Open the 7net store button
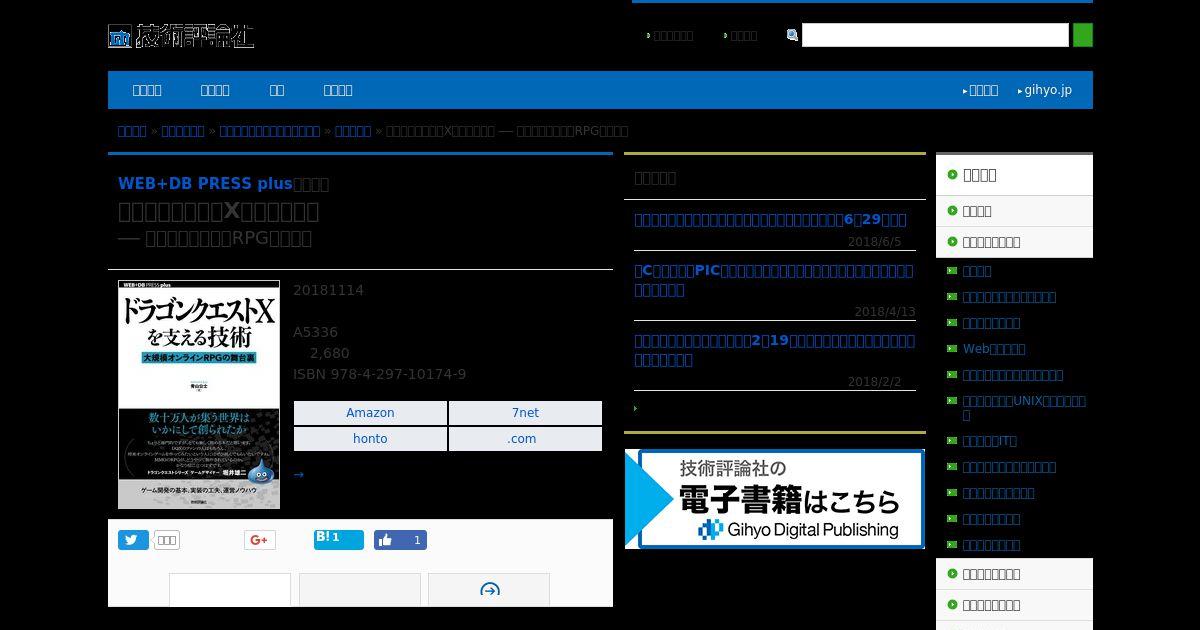The height and width of the screenshot is (630, 1200). pos(525,413)
